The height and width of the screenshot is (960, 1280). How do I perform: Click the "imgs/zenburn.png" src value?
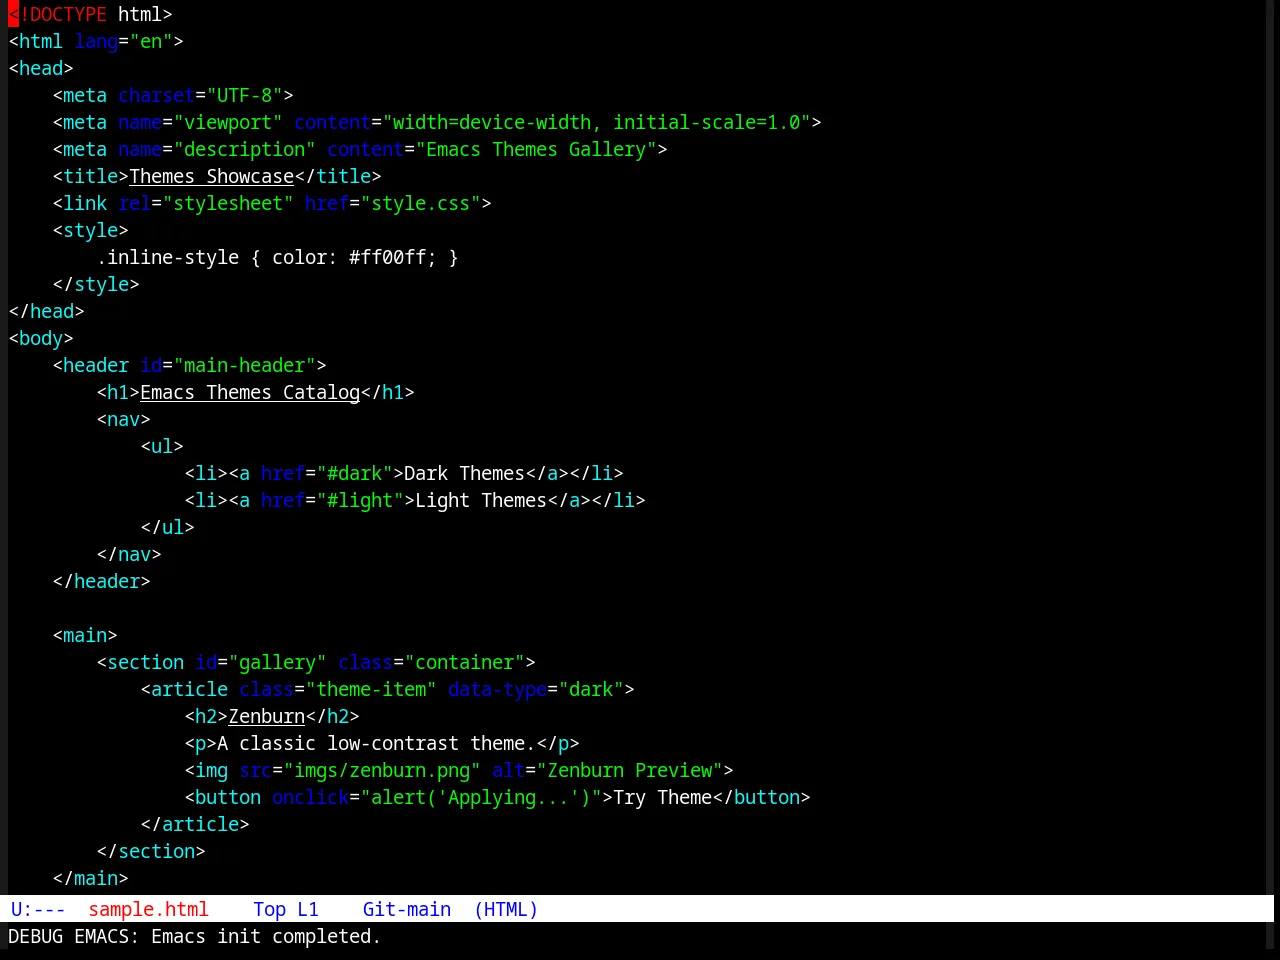[382, 770]
